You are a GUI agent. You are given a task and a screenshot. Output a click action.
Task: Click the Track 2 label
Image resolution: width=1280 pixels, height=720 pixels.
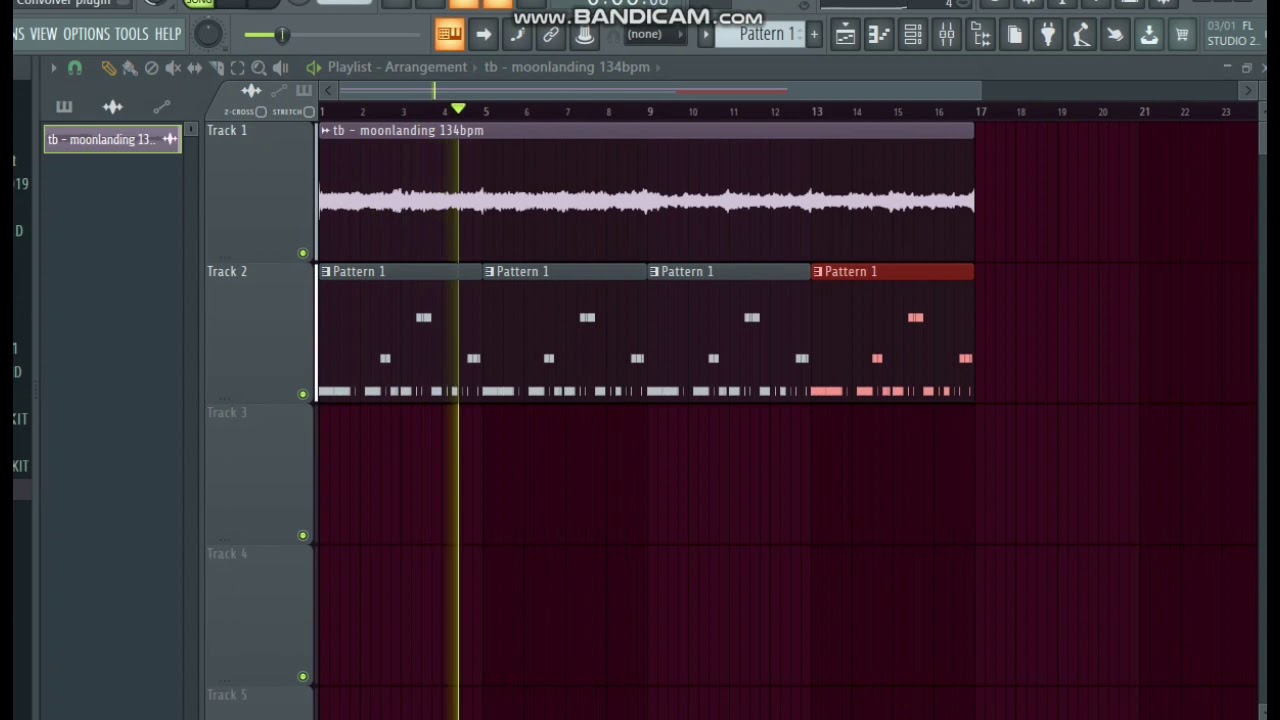(227, 272)
